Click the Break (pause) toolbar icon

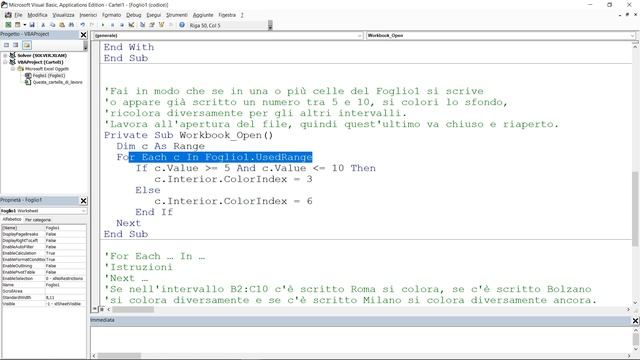[x=112, y=25]
